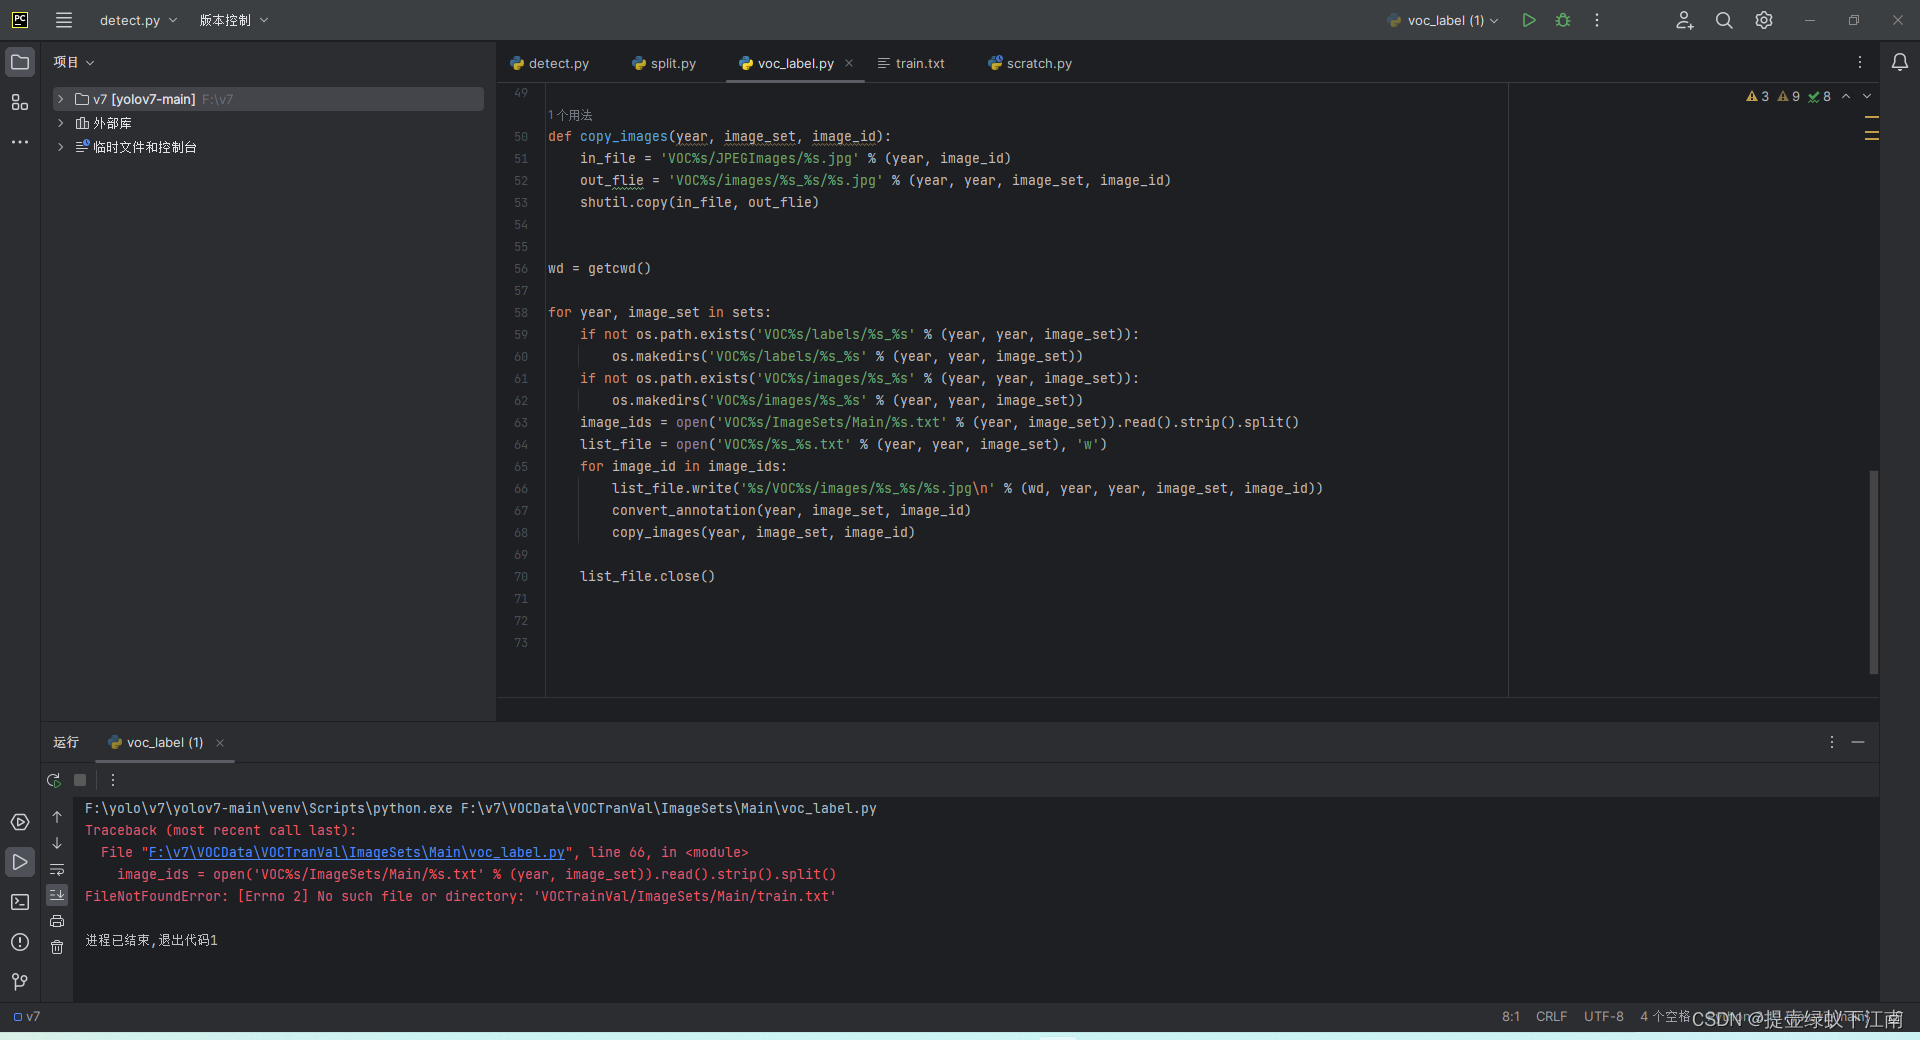Open voc_label.py traceback link at line 66
The image size is (1920, 1040).
pyautogui.click(x=355, y=852)
